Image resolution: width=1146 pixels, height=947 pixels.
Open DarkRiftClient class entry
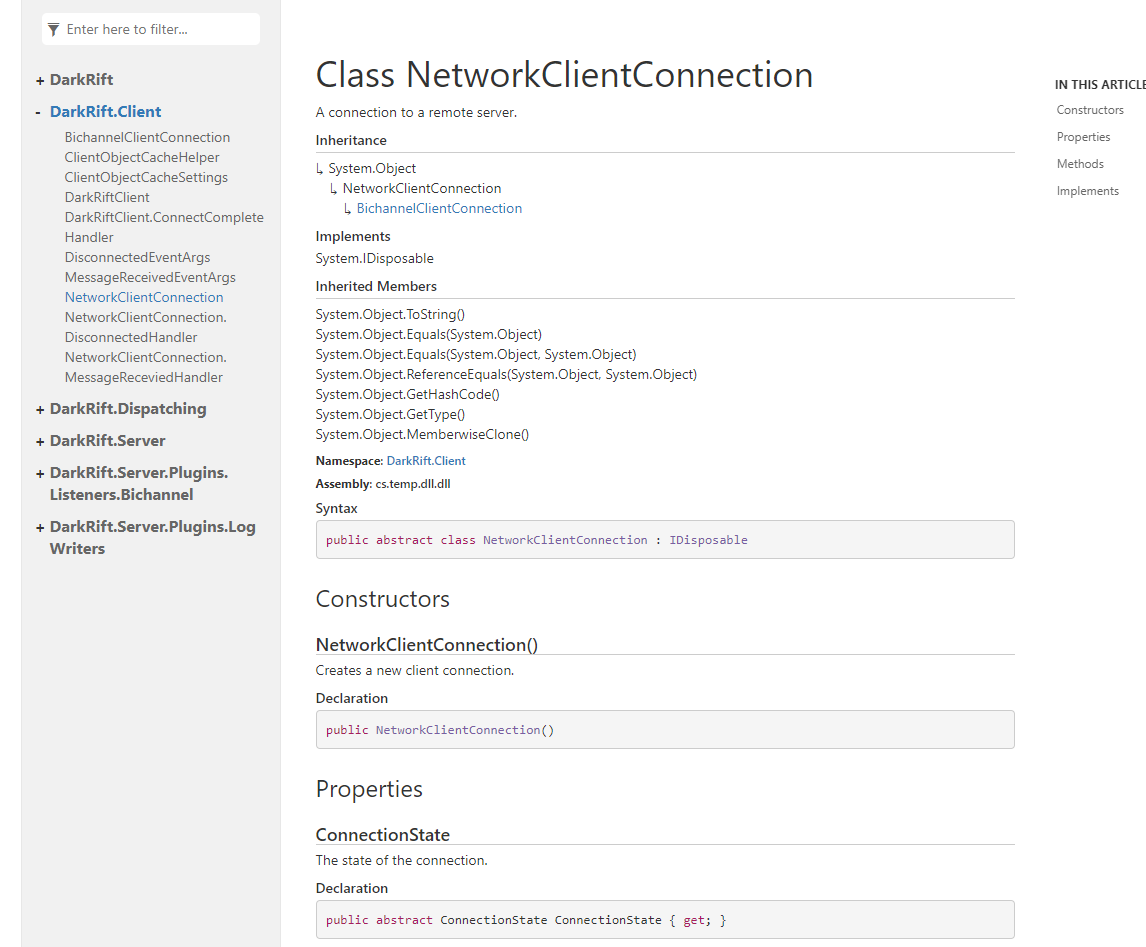pyautogui.click(x=107, y=198)
